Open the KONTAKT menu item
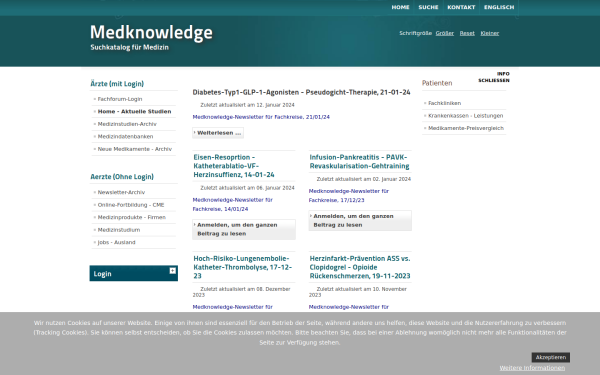600x375 pixels. [x=461, y=7]
